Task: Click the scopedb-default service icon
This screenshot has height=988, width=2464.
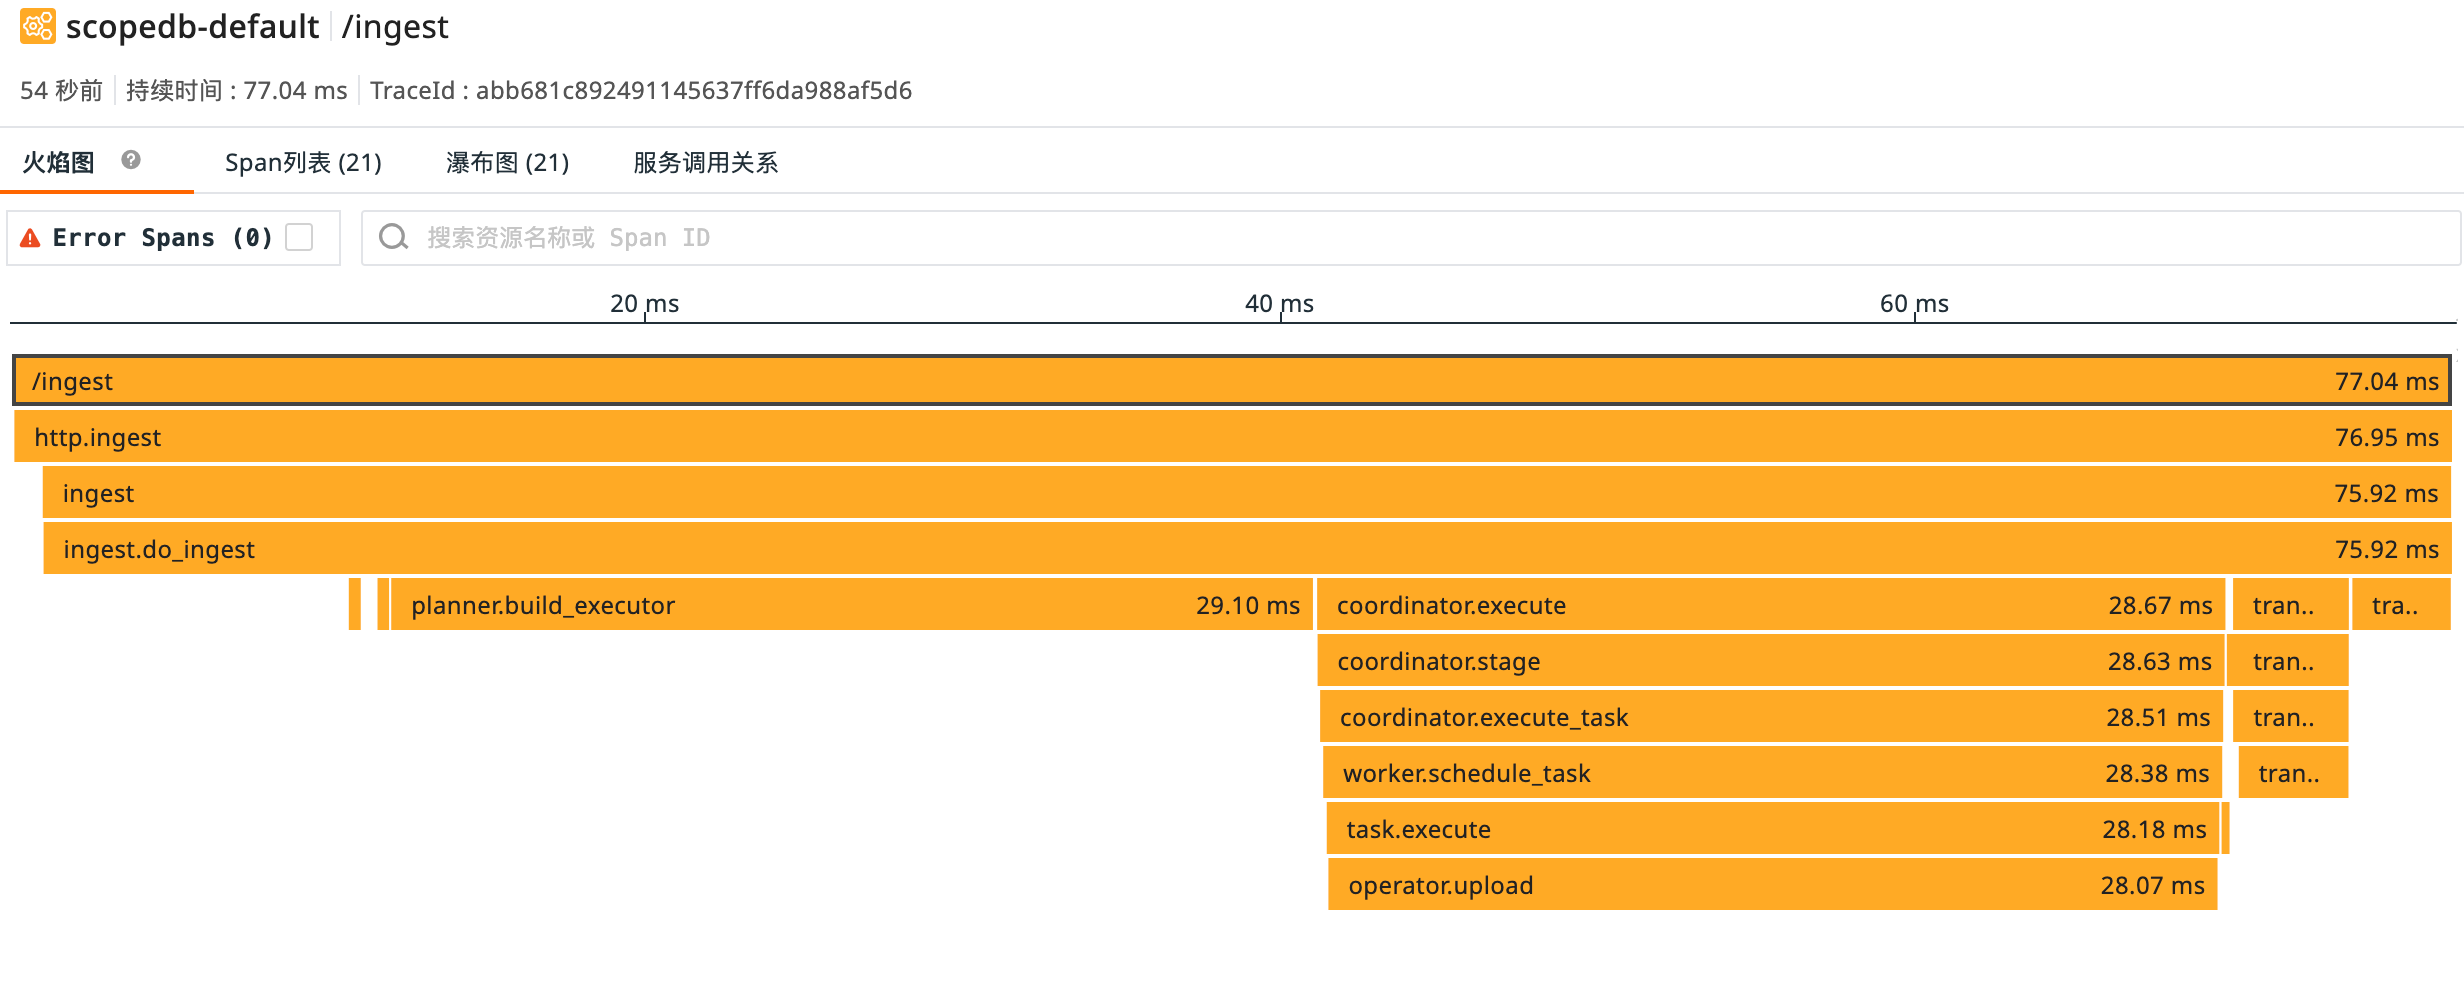Action: click(38, 27)
